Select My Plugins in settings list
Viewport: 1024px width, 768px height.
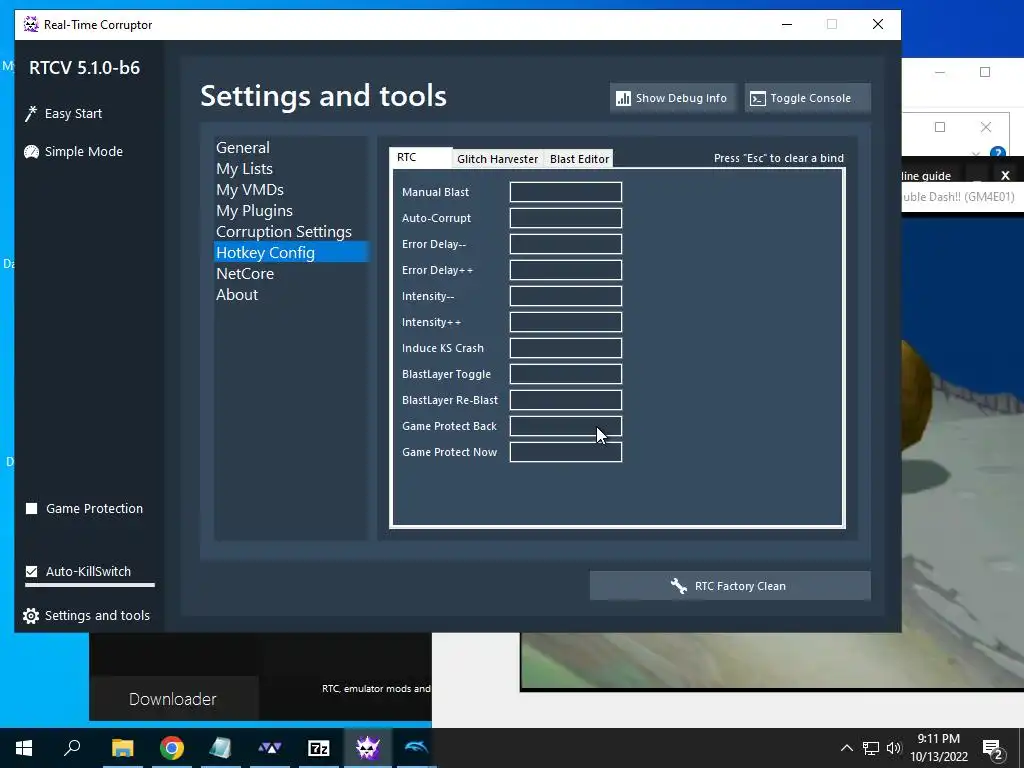tap(291, 210)
